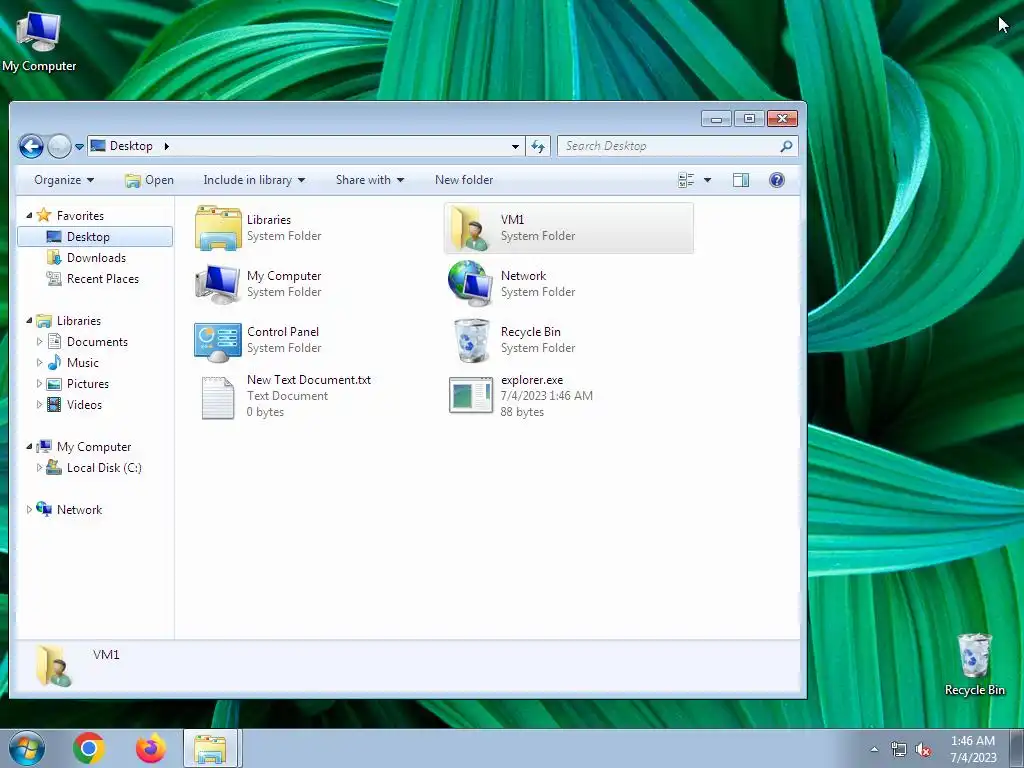The height and width of the screenshot is (768, 1024).
Task: Open the view options dropdown arrow
Action: click(707, 180)
